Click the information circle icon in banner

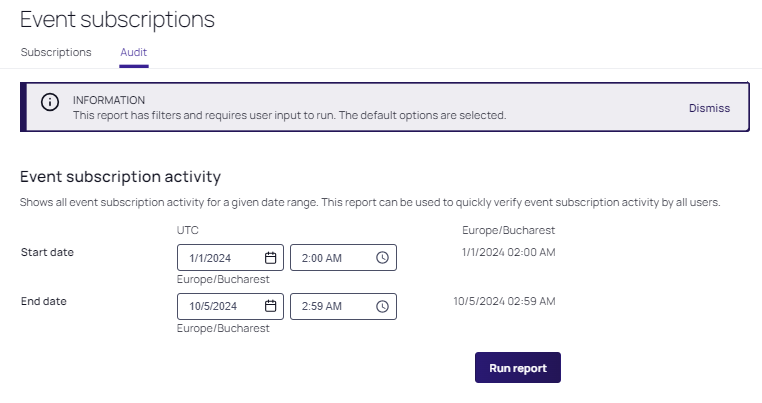pos(49,103)
